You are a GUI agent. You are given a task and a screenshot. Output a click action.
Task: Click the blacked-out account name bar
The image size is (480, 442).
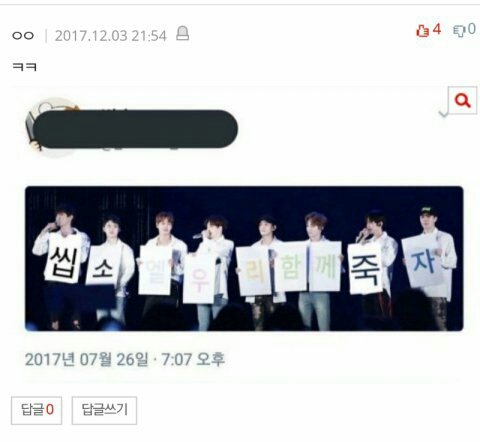[135, 129]
